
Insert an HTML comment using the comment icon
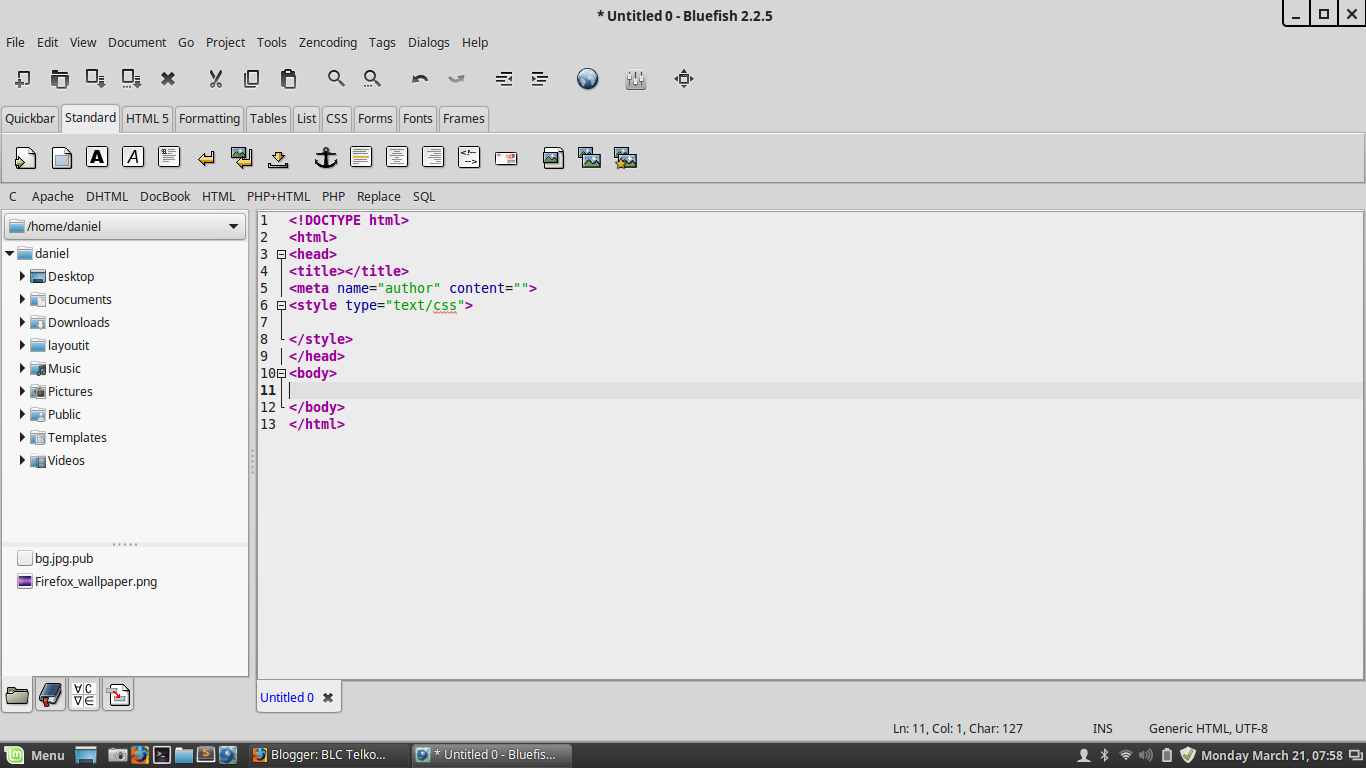coord(469,157)
